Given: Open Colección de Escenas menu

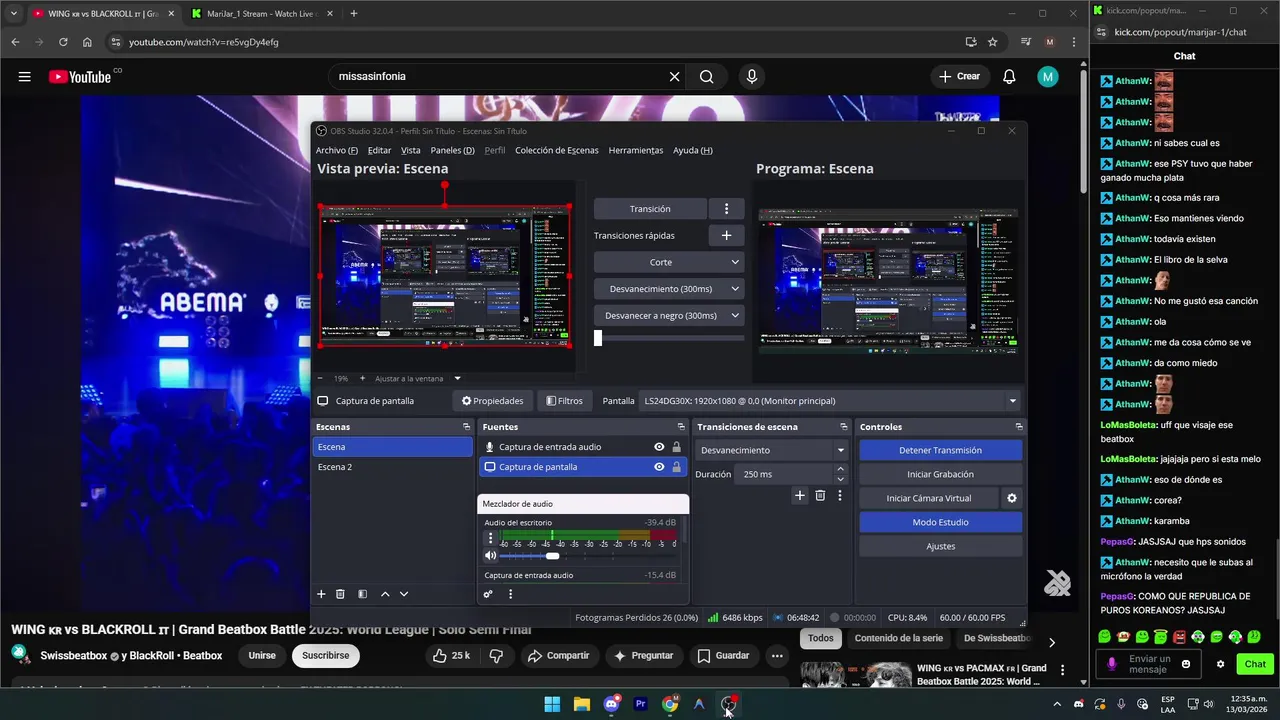Looking at the screenshot, I should pyautogui.click(x=556, y=150).
